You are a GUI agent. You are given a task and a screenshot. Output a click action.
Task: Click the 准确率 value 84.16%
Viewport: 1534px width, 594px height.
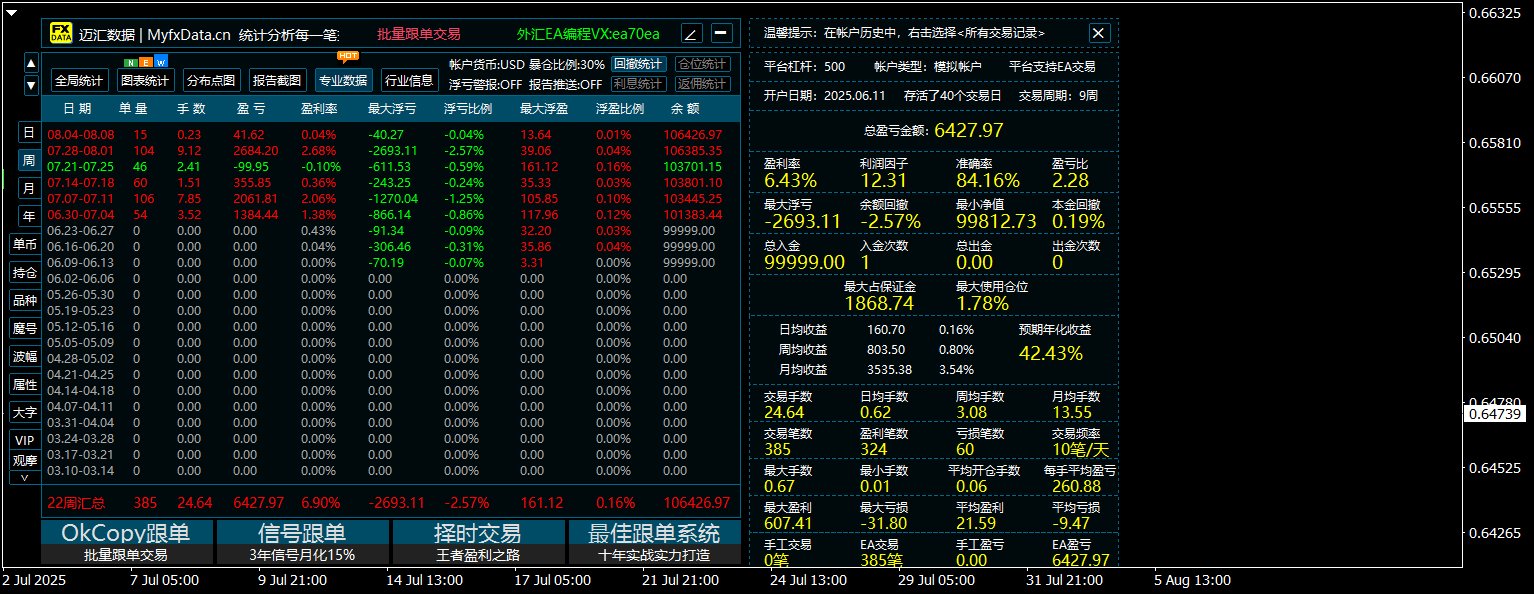point(988,180)
